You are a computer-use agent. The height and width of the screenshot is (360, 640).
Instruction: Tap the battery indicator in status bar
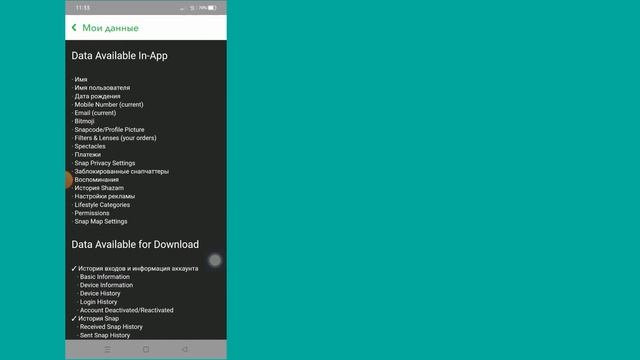point(212,8)
